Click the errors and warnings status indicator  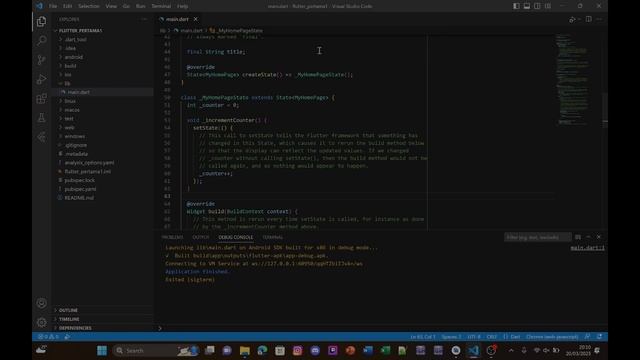49,337
